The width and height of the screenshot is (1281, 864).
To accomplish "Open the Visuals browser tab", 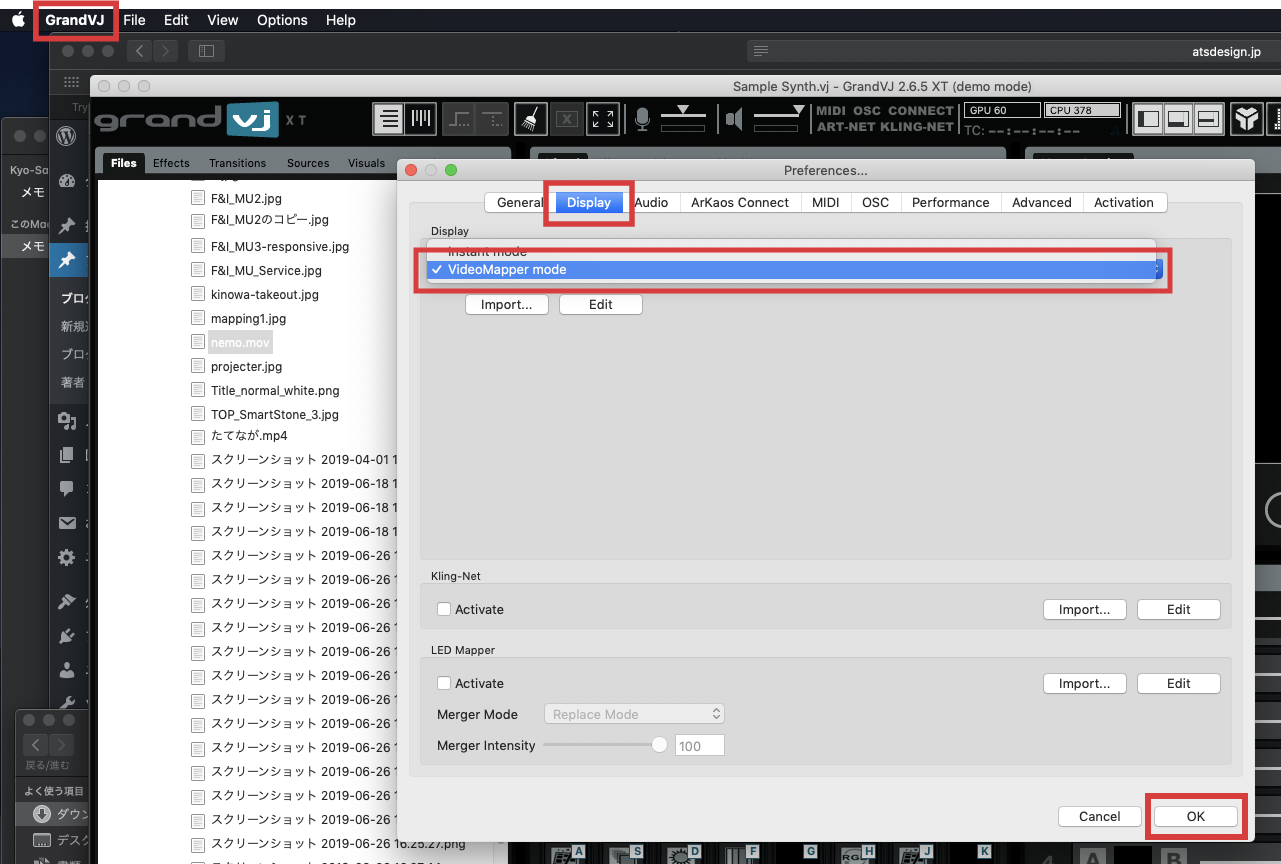I will [x=366, y=163].
